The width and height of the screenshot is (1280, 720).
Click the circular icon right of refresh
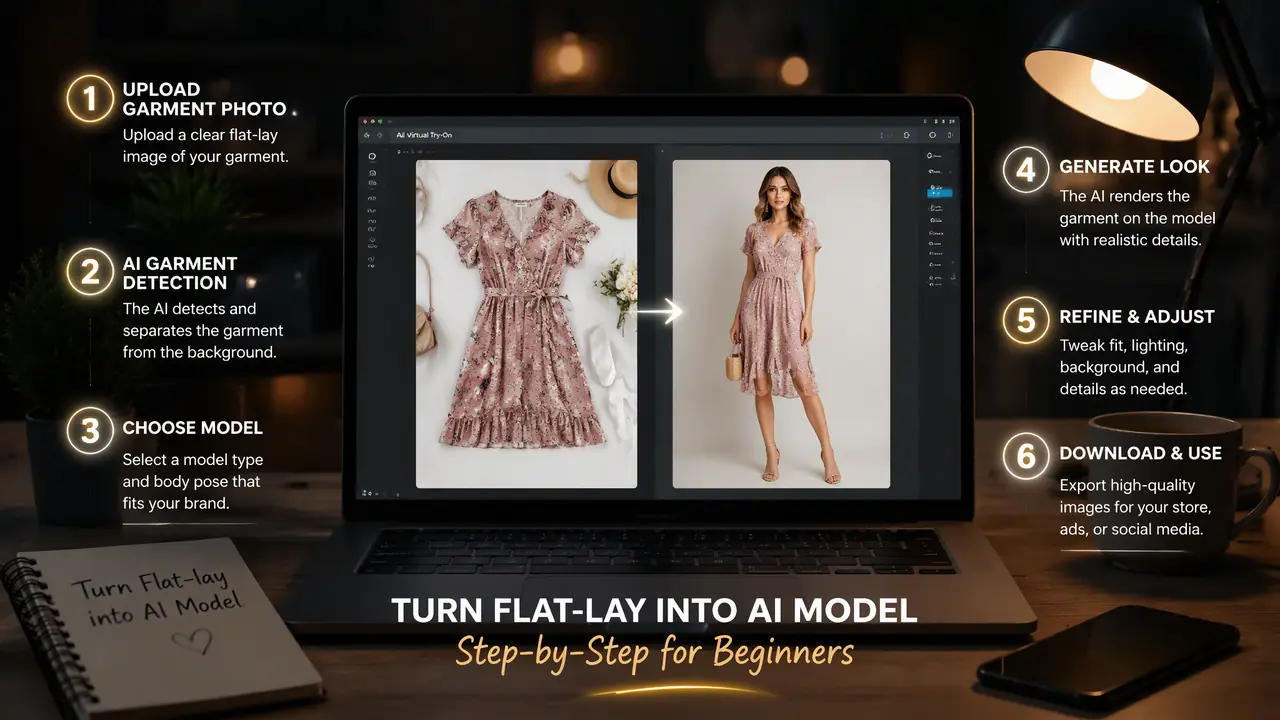point(932,135)
